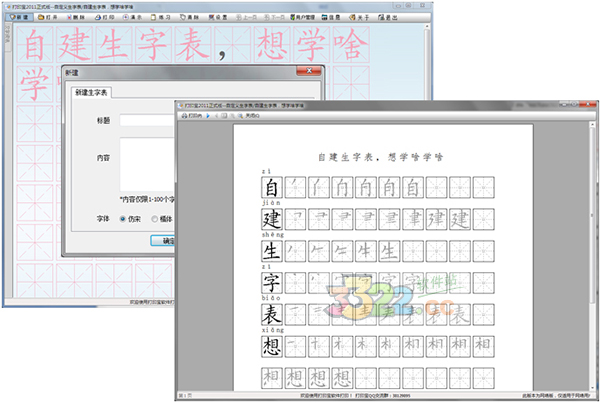Viewport: 600px width, 403px height.
Task: Click the blue next-page arrow in preview toolbar
Action: pyautogui.click(x=208, y=116)
